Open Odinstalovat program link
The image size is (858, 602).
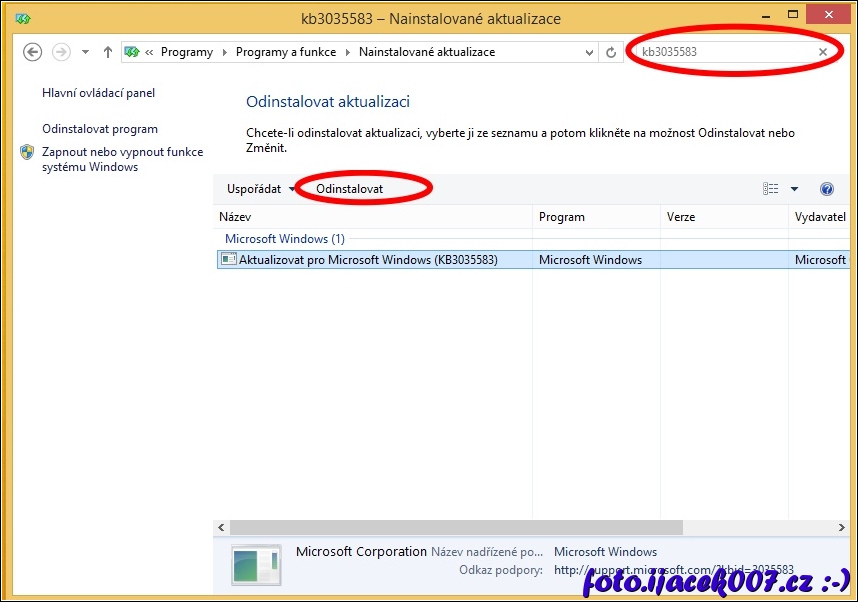(100, 129)
